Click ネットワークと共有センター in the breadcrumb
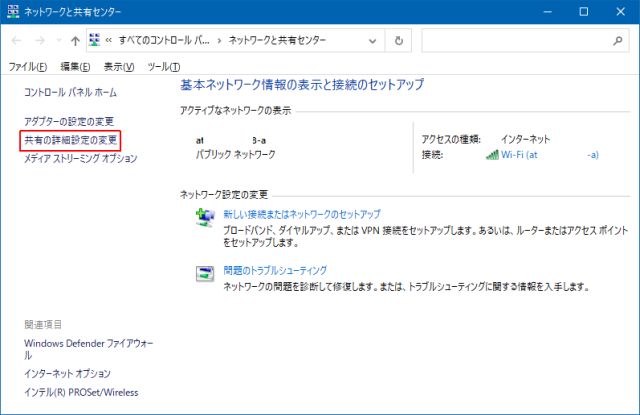 click(278, 41)
